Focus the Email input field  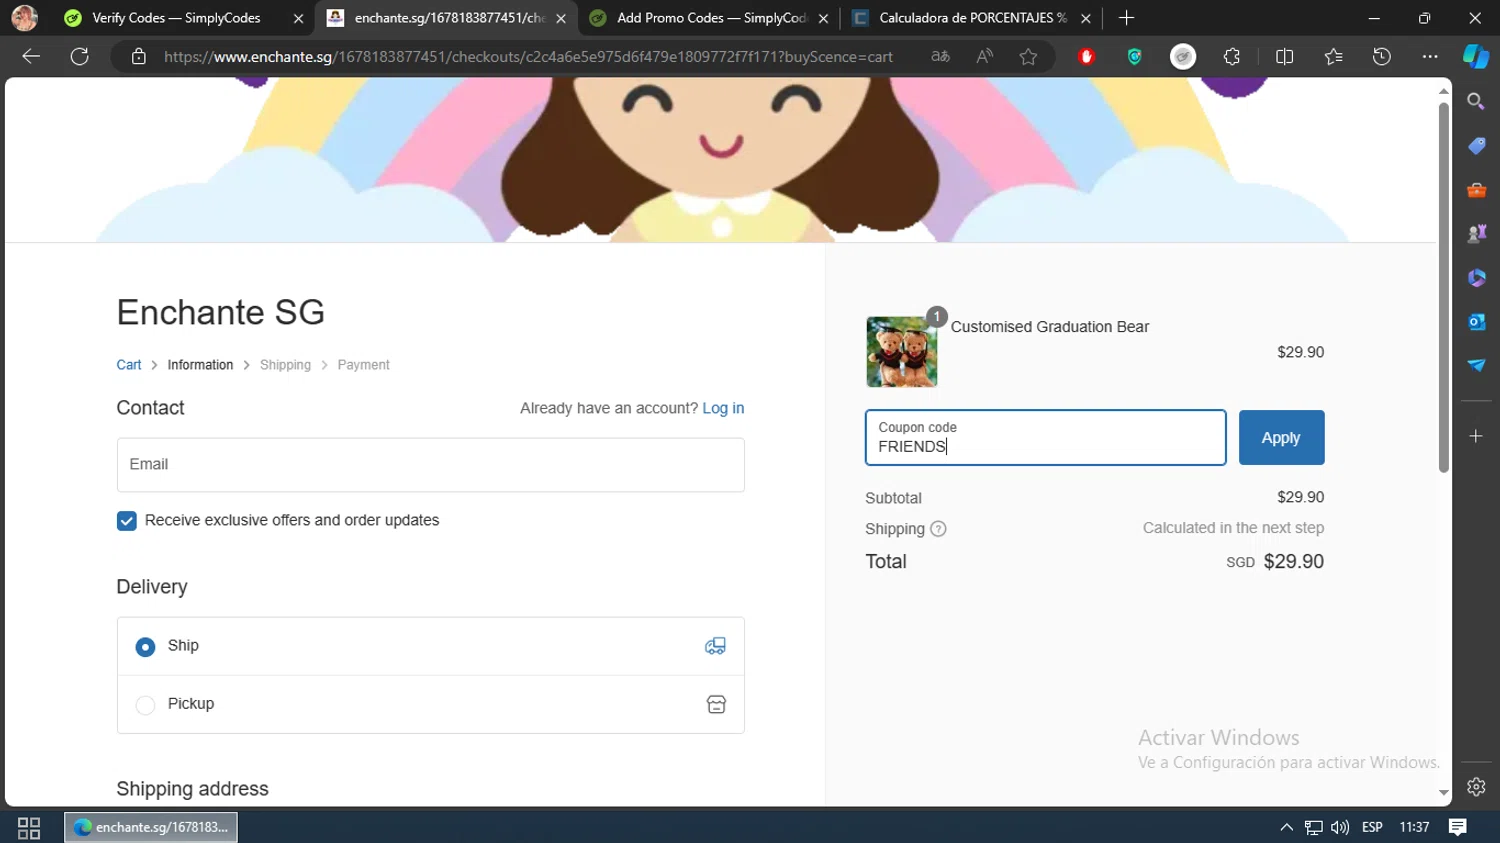430,465
